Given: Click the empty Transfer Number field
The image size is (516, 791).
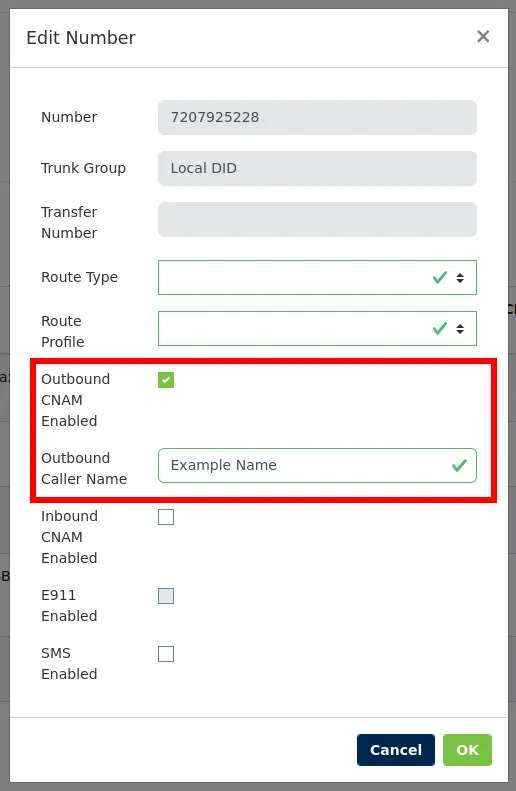Looking at the screenshot, I should pyautogui.click(x=317, y=219).
